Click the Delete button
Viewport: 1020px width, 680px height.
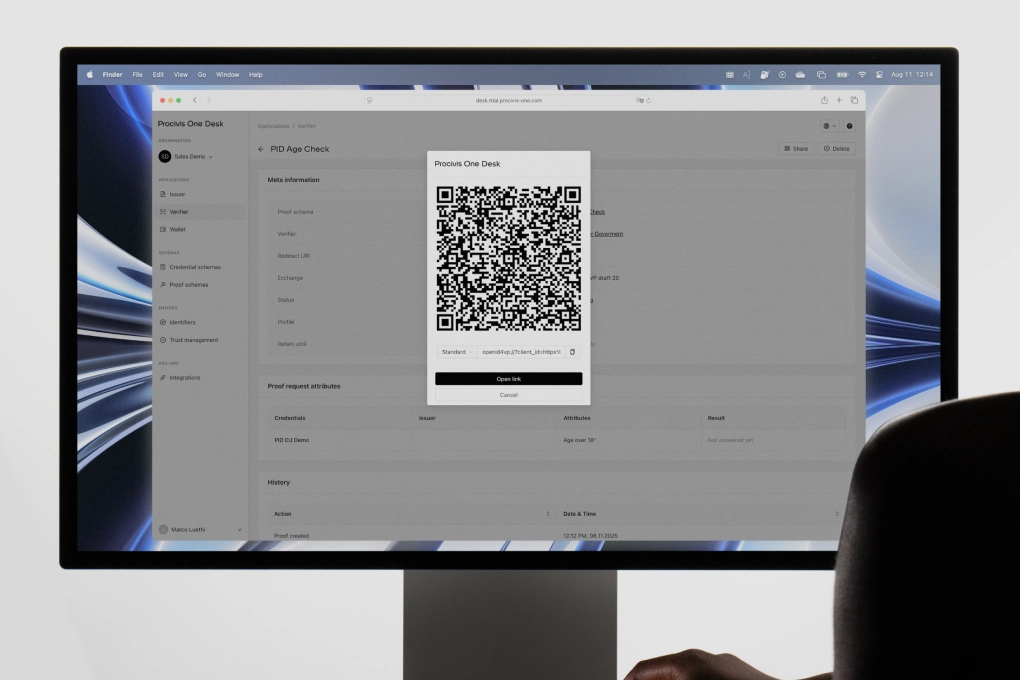point(837,148)
